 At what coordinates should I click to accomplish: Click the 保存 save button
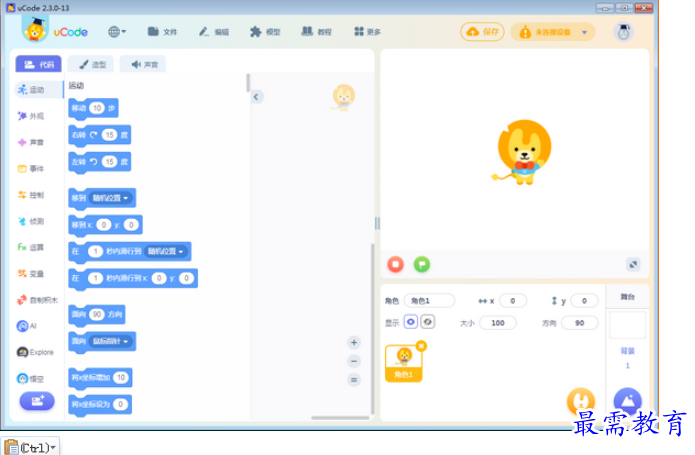pyautogui.click(x=482, y=32)
